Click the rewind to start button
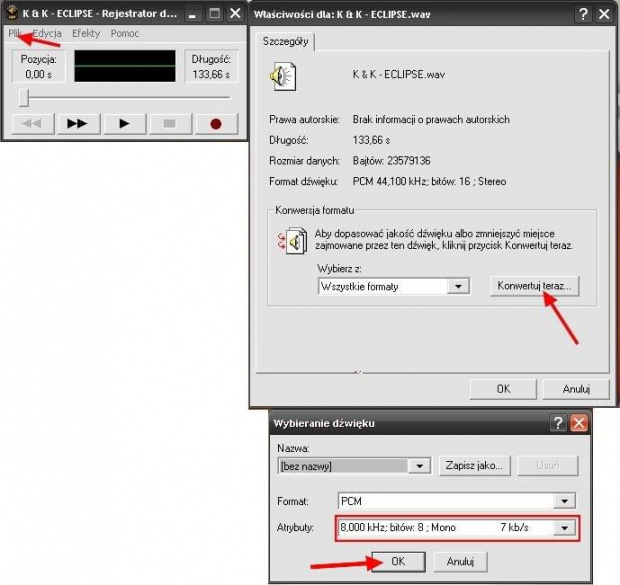 coord(33,124)
